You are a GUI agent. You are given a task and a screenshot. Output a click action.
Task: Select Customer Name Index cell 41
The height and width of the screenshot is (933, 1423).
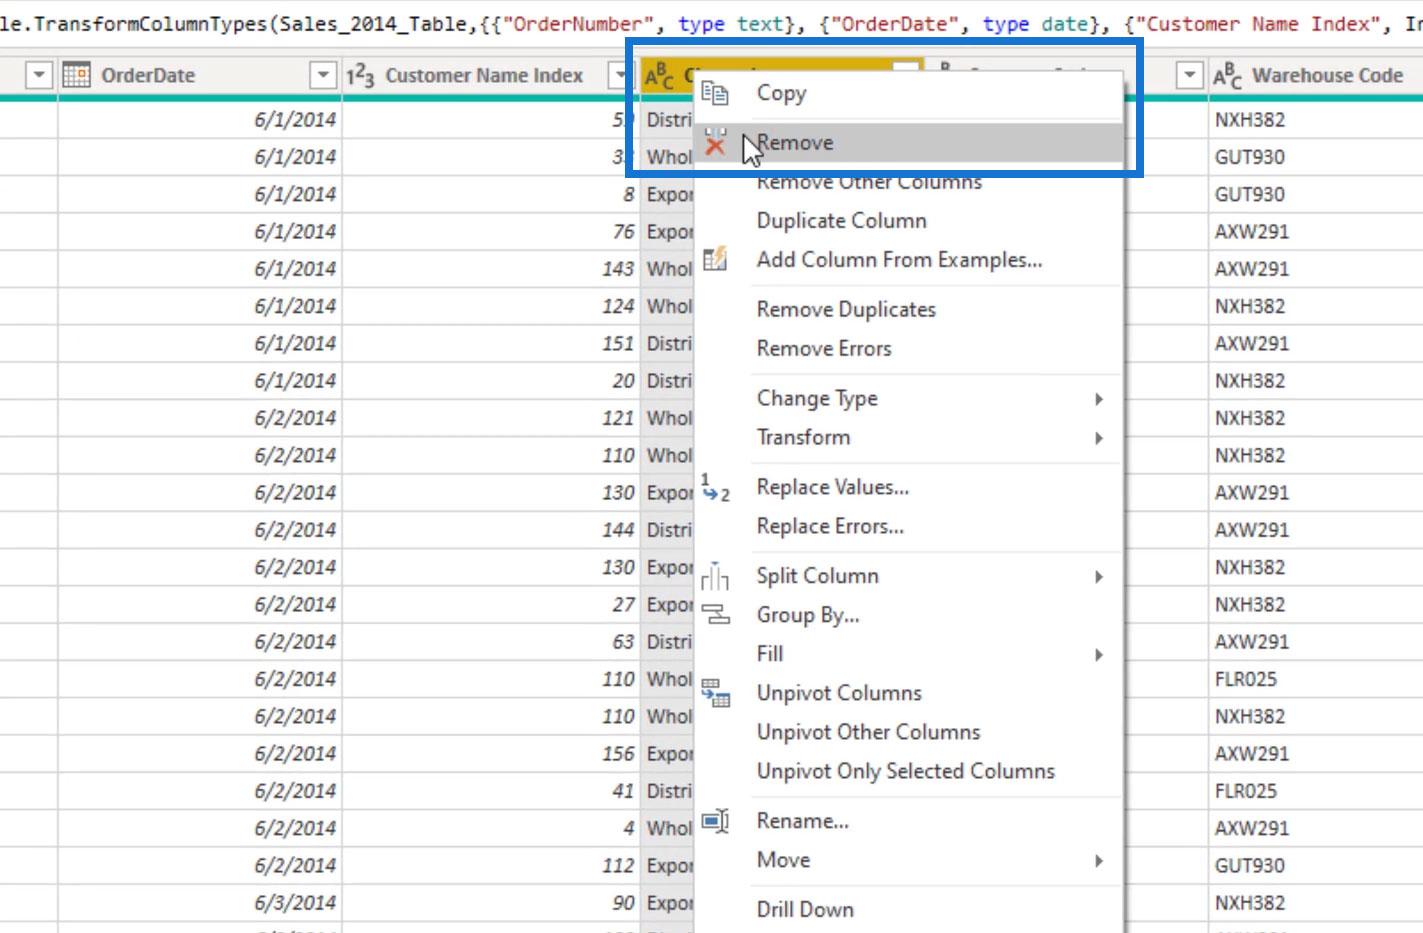(x=490, y=790)
